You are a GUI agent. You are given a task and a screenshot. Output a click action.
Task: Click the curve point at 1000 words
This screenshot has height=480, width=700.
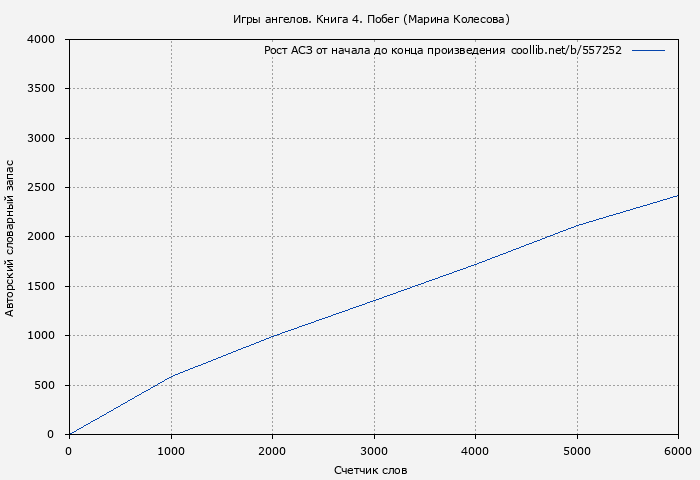(x=171, y=377)
